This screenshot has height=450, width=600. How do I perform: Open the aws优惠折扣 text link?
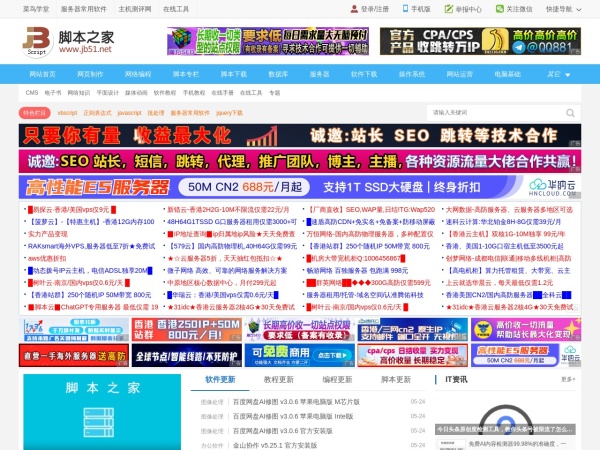[47, 258]
